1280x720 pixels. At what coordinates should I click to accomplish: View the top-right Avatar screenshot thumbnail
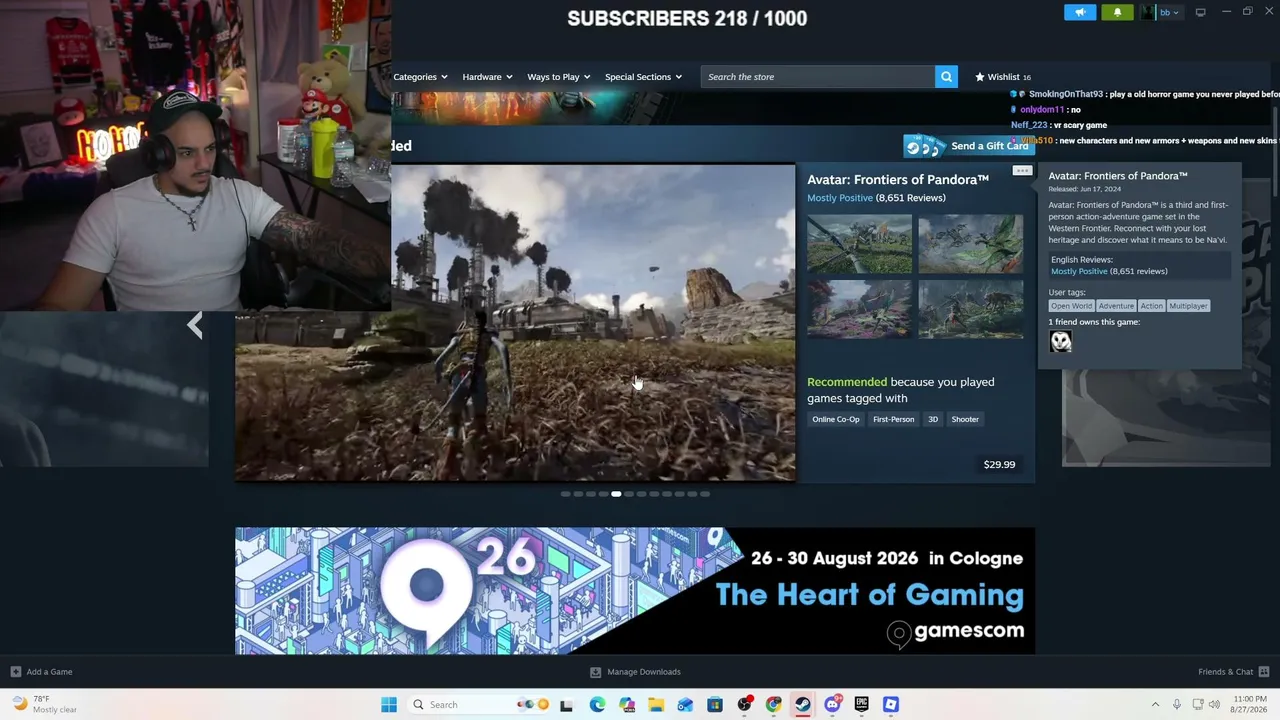point(971,243)
